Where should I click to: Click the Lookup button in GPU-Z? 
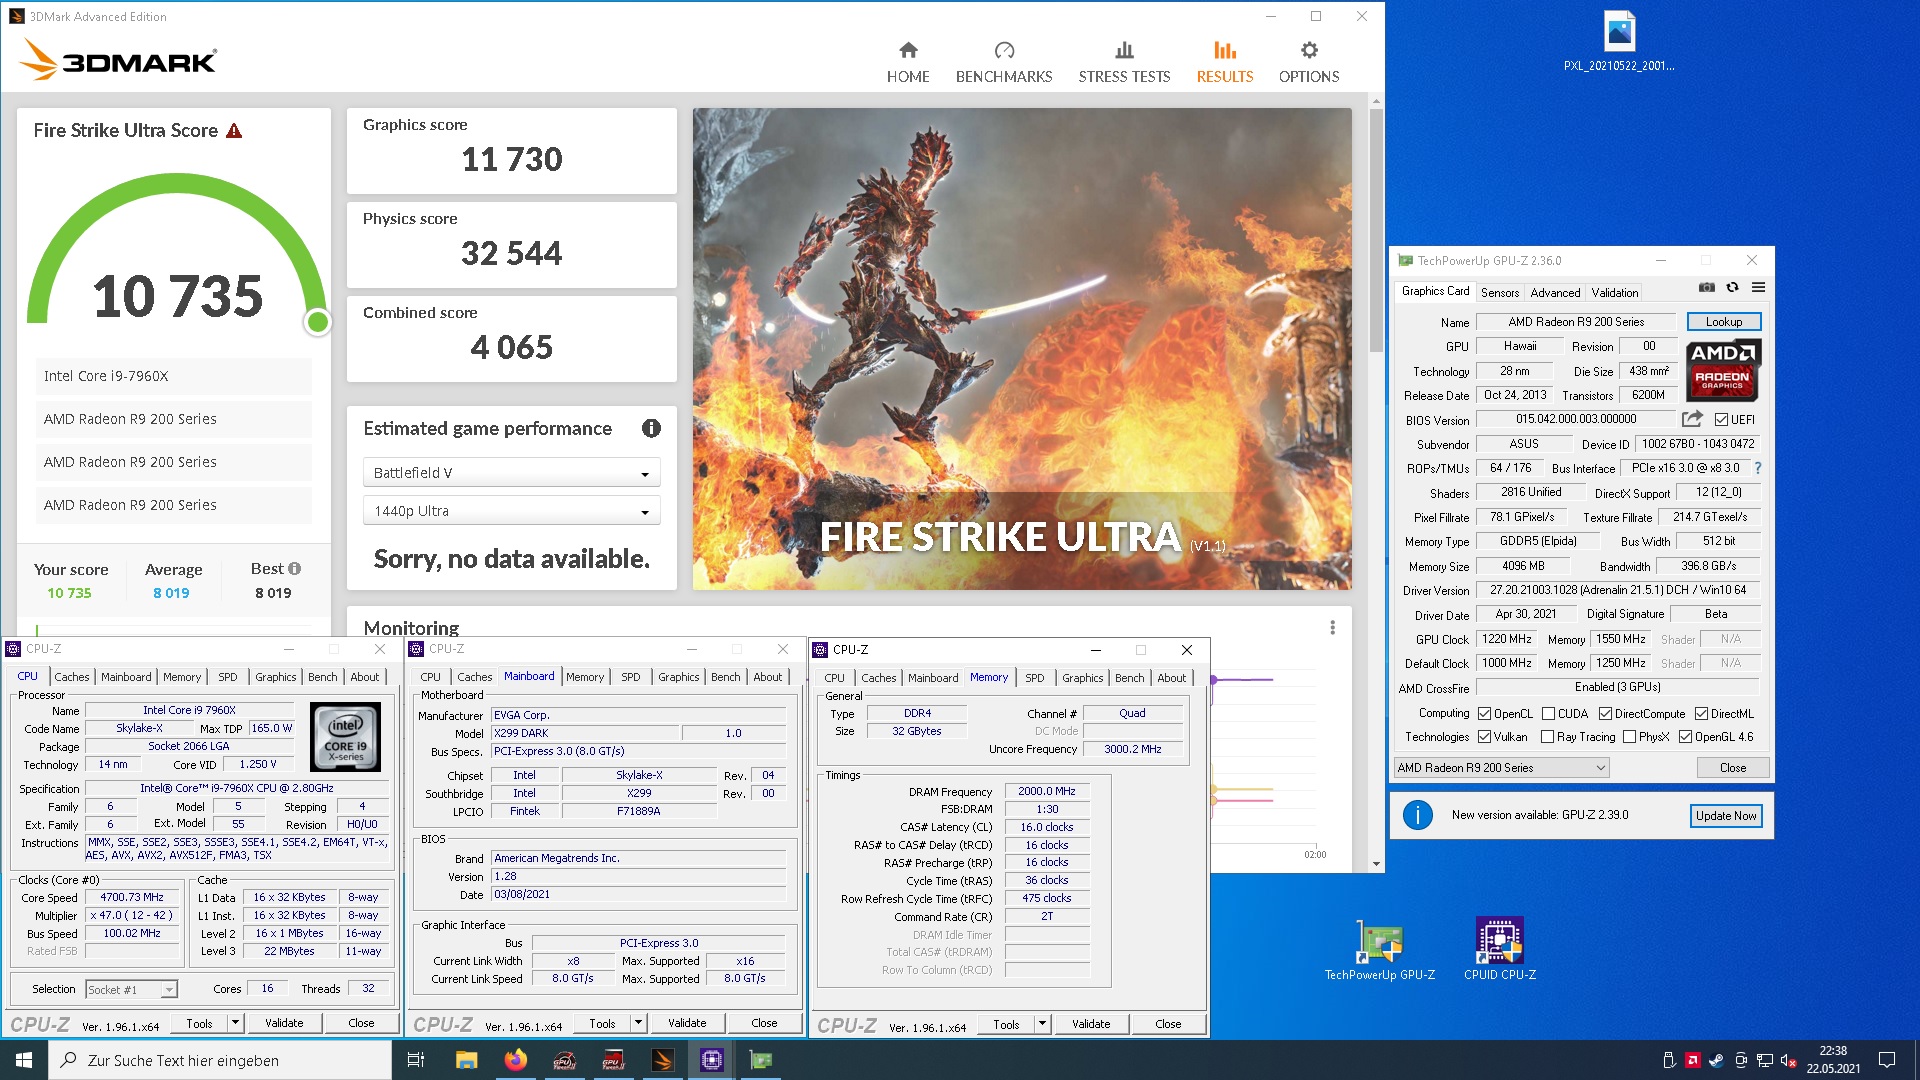[x=1723, y=322]
